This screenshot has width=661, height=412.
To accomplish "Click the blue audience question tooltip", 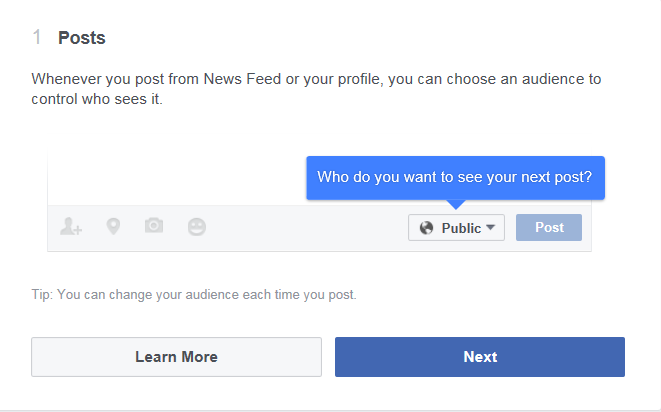I will (455, 178).
